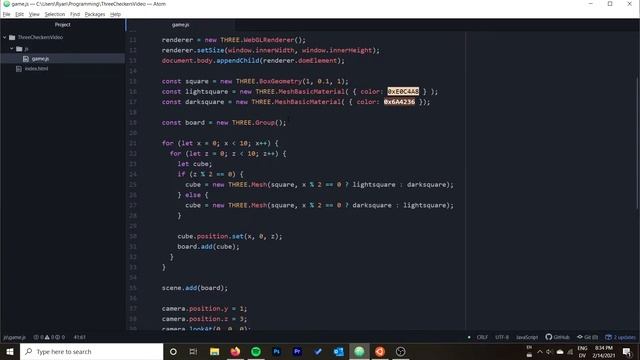Screen dimensions: 640x360
Task: Open the blue checkmark app on taskbar
Action: click(318, 351)
